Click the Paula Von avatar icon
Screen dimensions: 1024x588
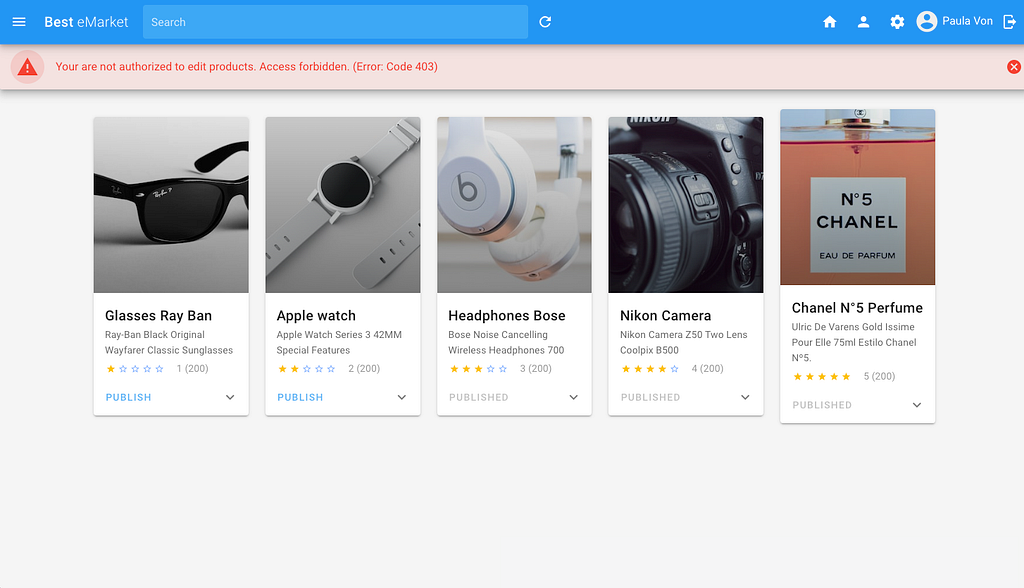click(x=927, y=22)
